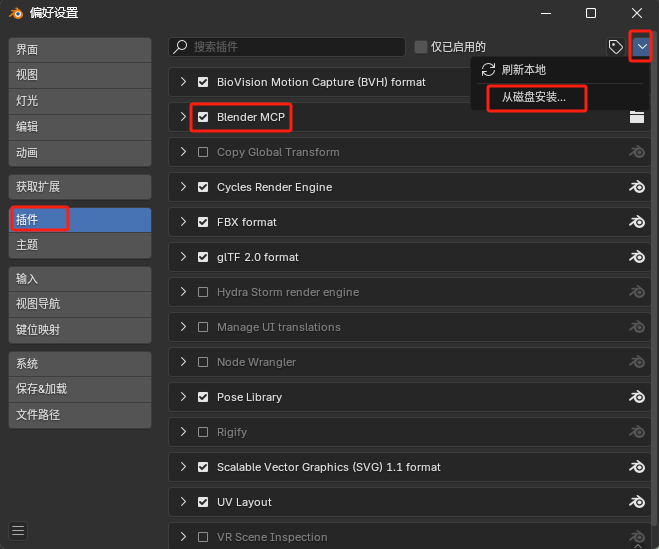Click Blender icon on SVG format row
The height and width of the screenshot is (549, 660).
click(637, 467)
